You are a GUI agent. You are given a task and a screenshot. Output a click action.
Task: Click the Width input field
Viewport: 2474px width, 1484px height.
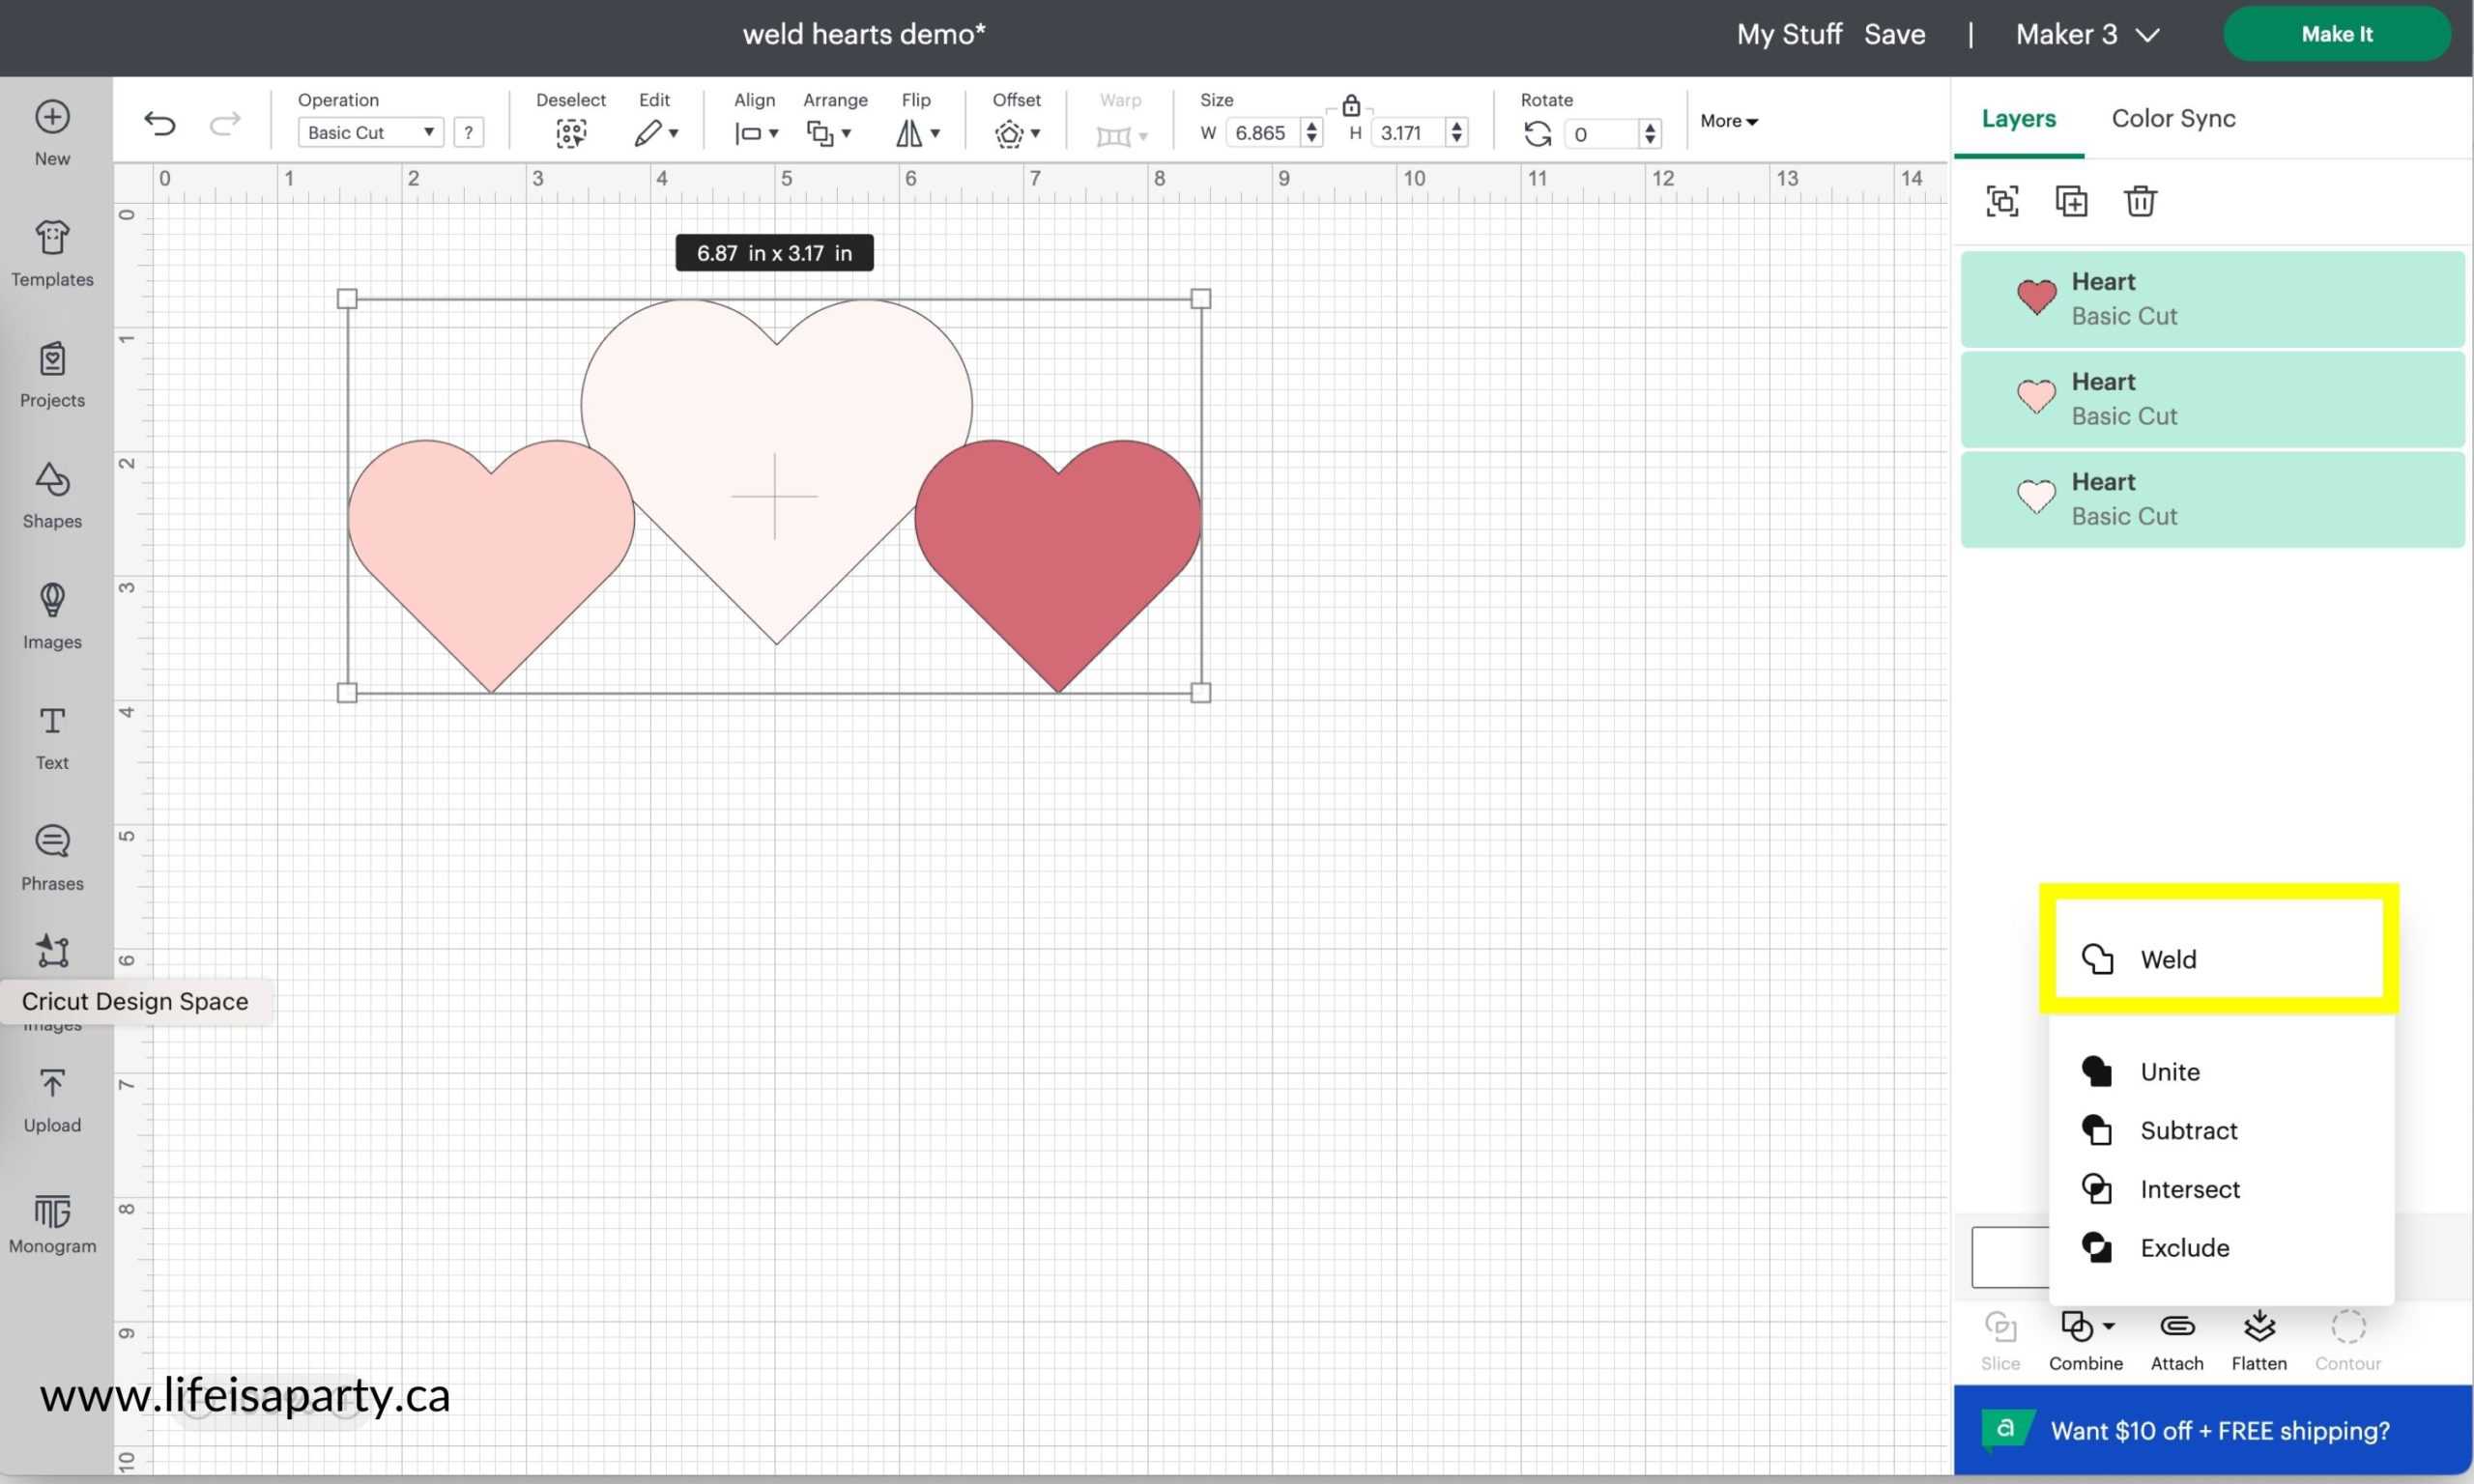[1262, 133]
